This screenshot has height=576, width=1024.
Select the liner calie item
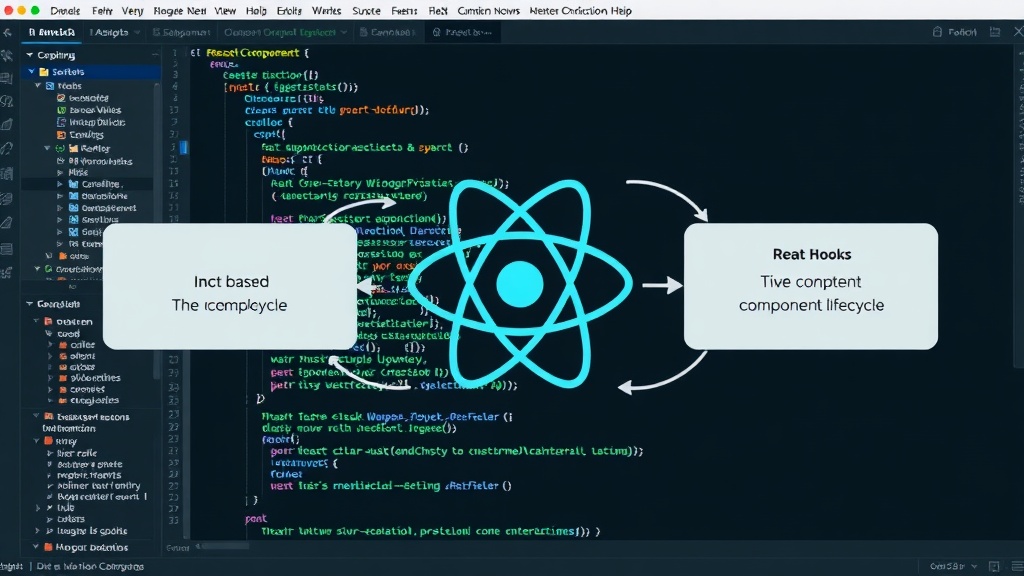tap(76, 453)
